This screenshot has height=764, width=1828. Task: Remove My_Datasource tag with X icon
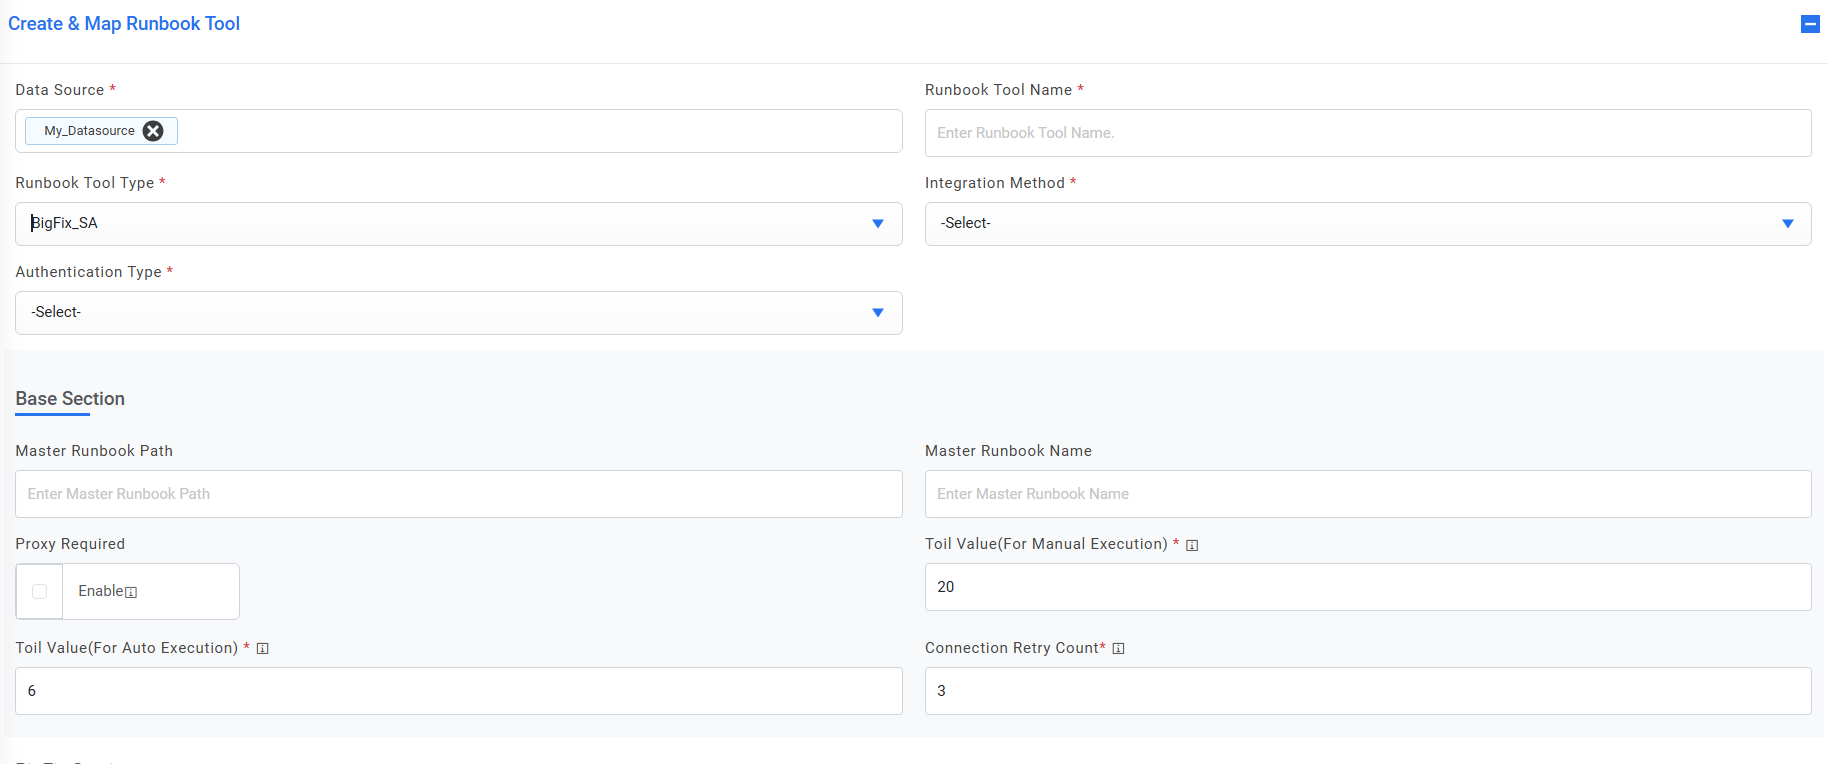(153, 131)
